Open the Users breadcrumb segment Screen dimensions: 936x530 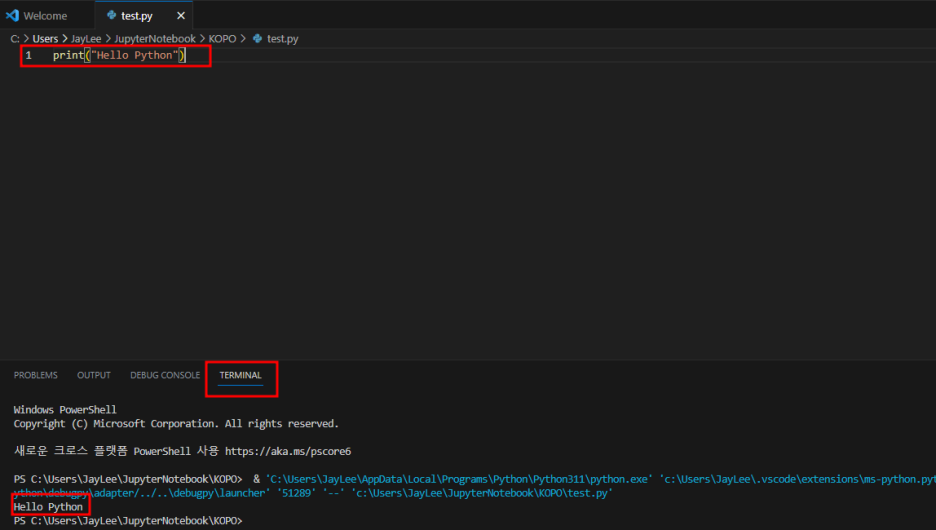click(x=45, y=39)
